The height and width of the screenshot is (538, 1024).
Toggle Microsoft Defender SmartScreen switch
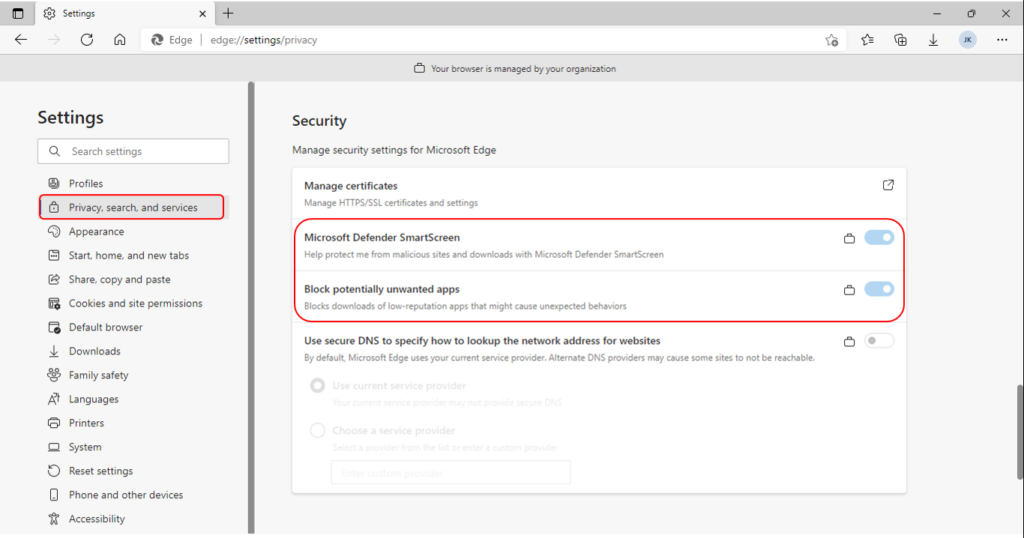pos(879,238)
